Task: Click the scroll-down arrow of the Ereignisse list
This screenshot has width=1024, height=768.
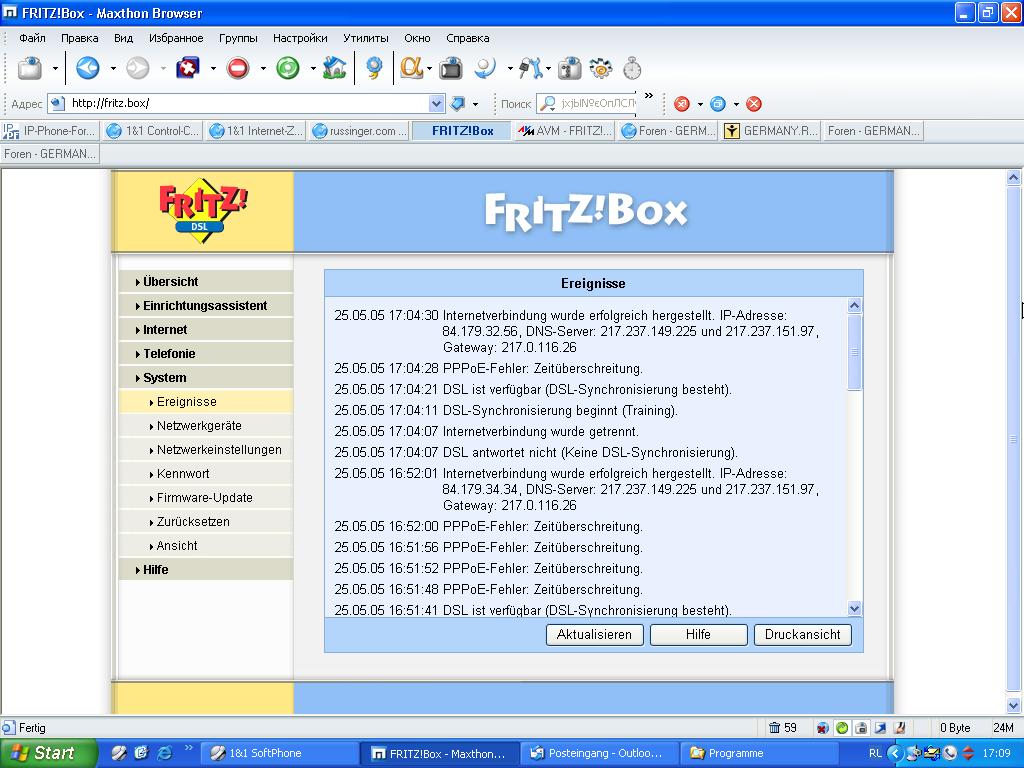Action: [854, 609]
